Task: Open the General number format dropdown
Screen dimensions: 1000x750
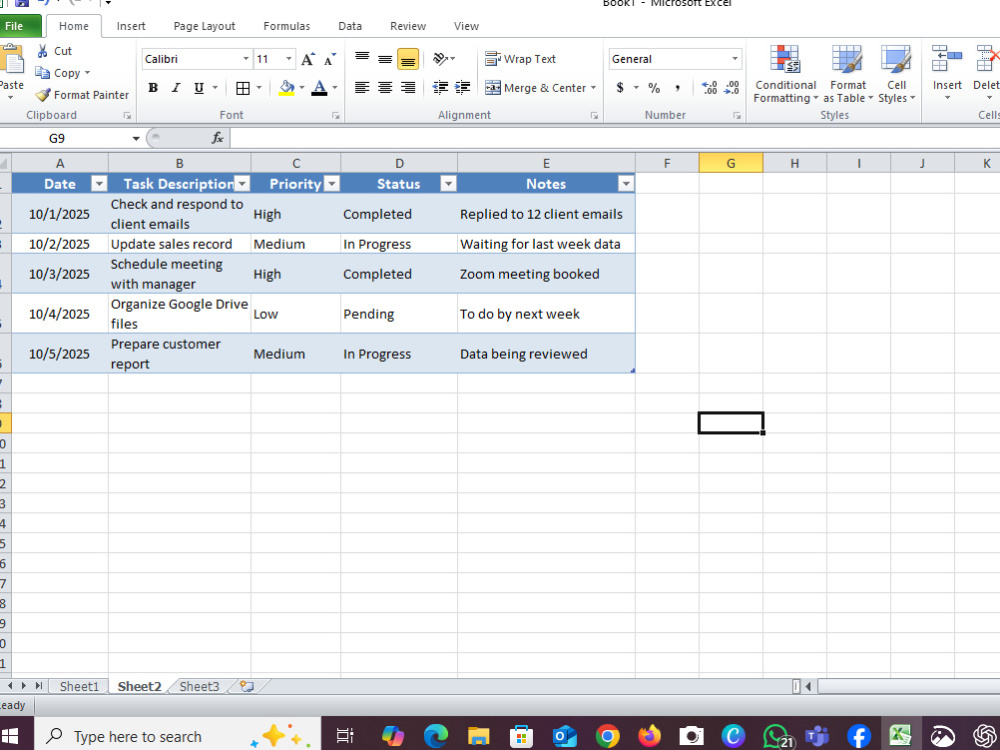Action: point(735,59)
